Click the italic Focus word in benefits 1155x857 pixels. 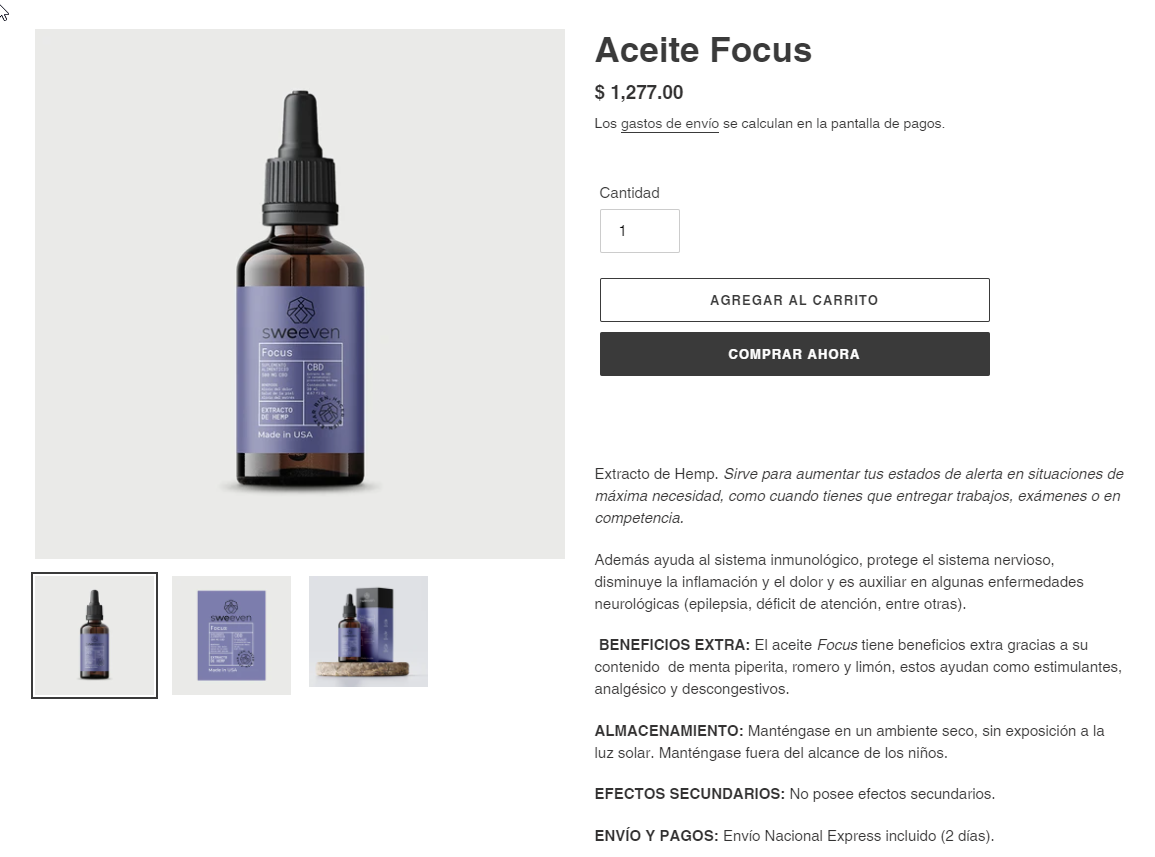(x=837, y=645)
